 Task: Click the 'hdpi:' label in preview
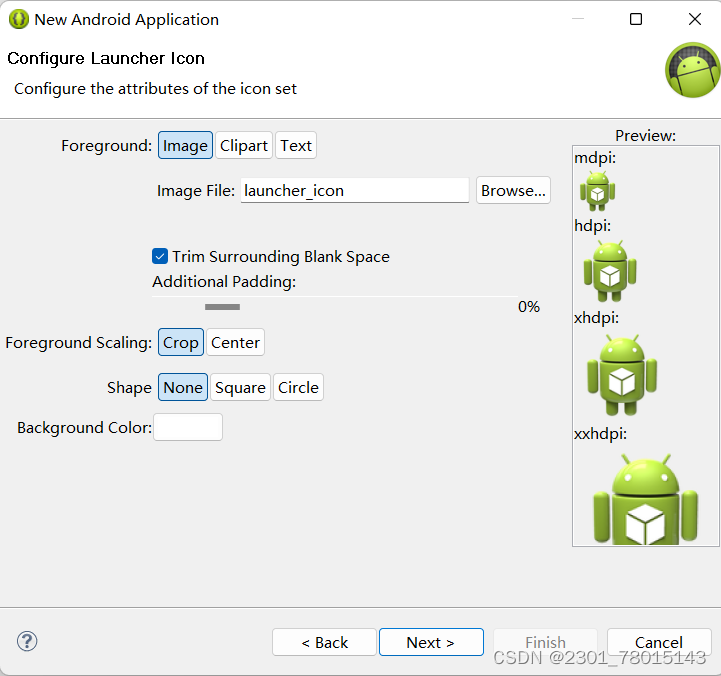coord(593,226)
